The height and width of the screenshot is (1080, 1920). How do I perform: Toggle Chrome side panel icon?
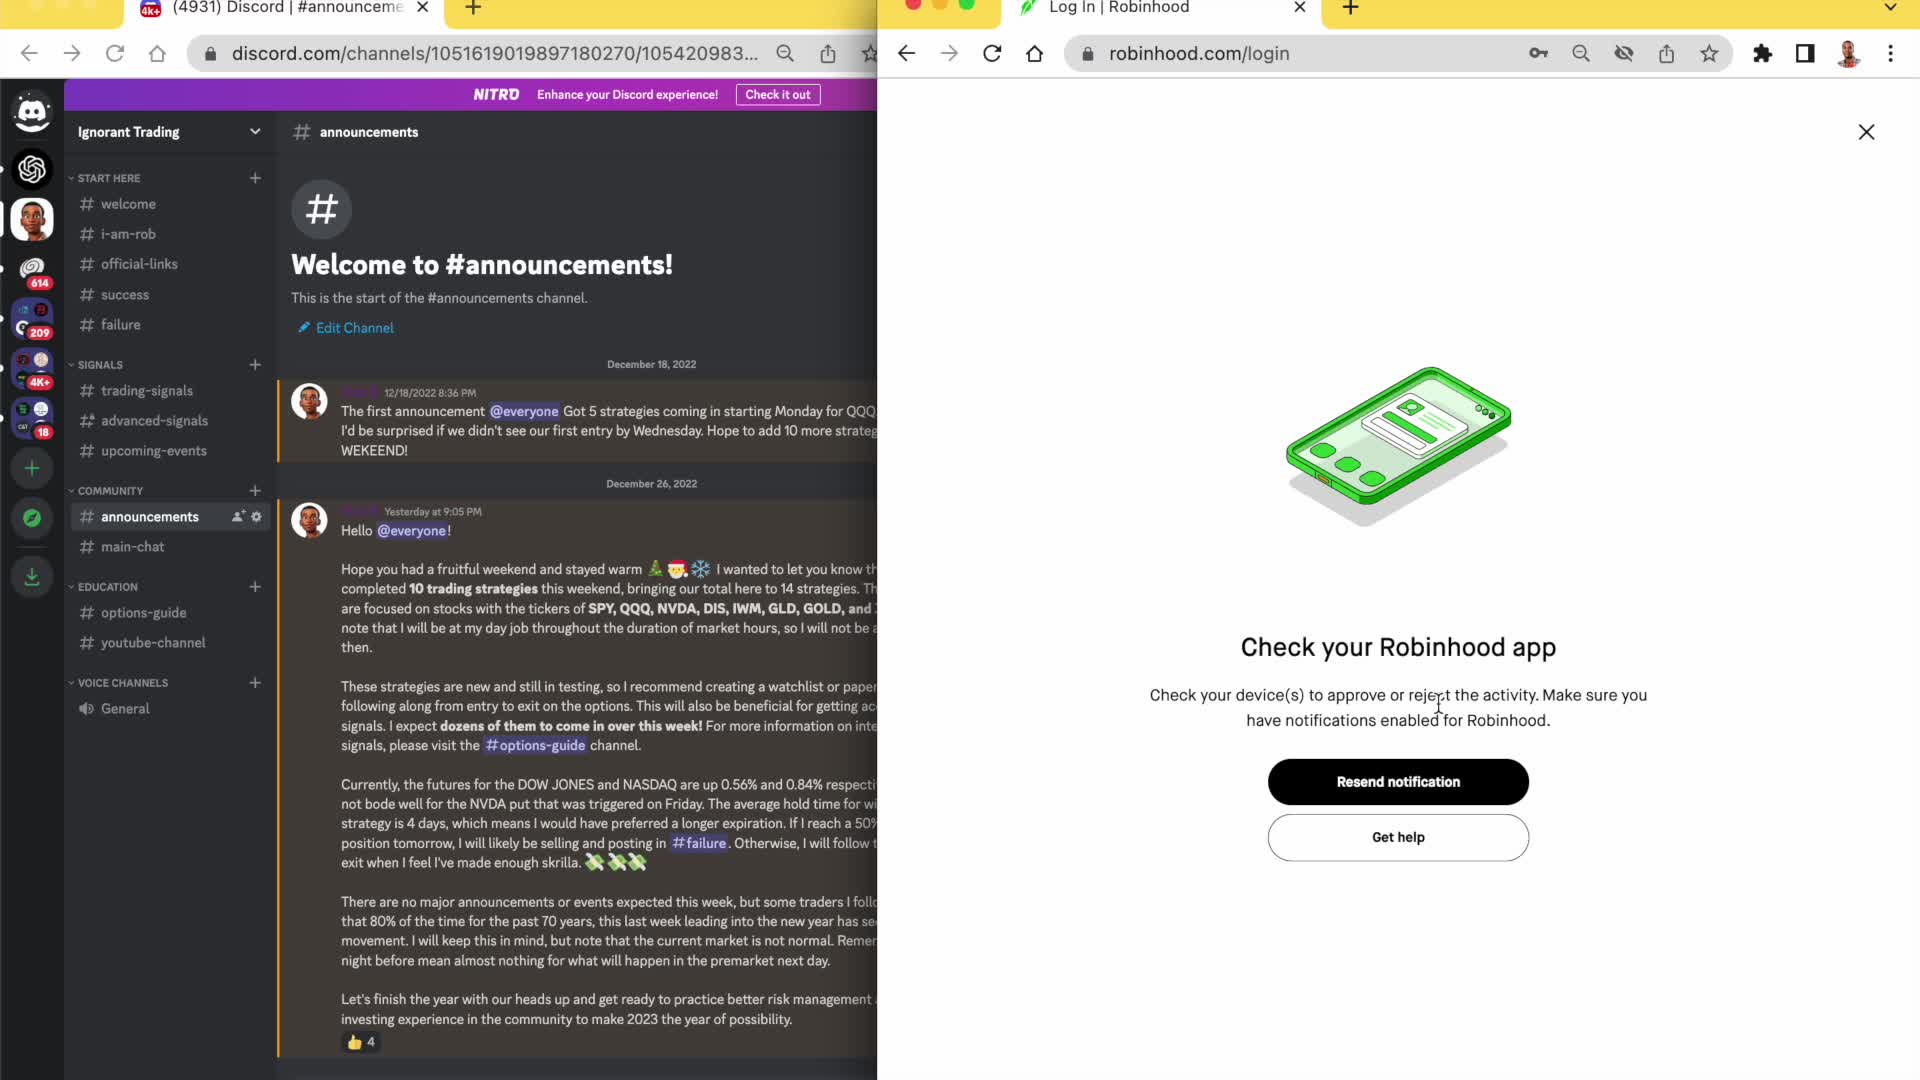[1805, 54]
